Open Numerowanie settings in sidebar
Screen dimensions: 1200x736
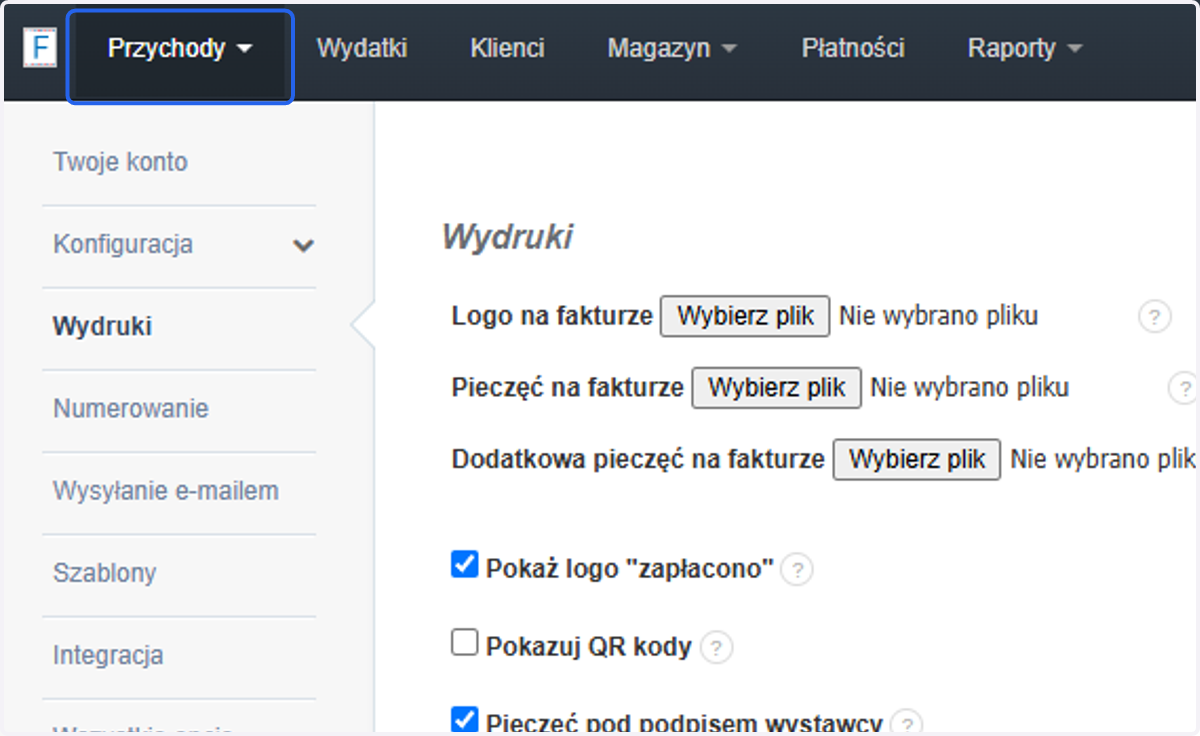[x=131, y=409]
